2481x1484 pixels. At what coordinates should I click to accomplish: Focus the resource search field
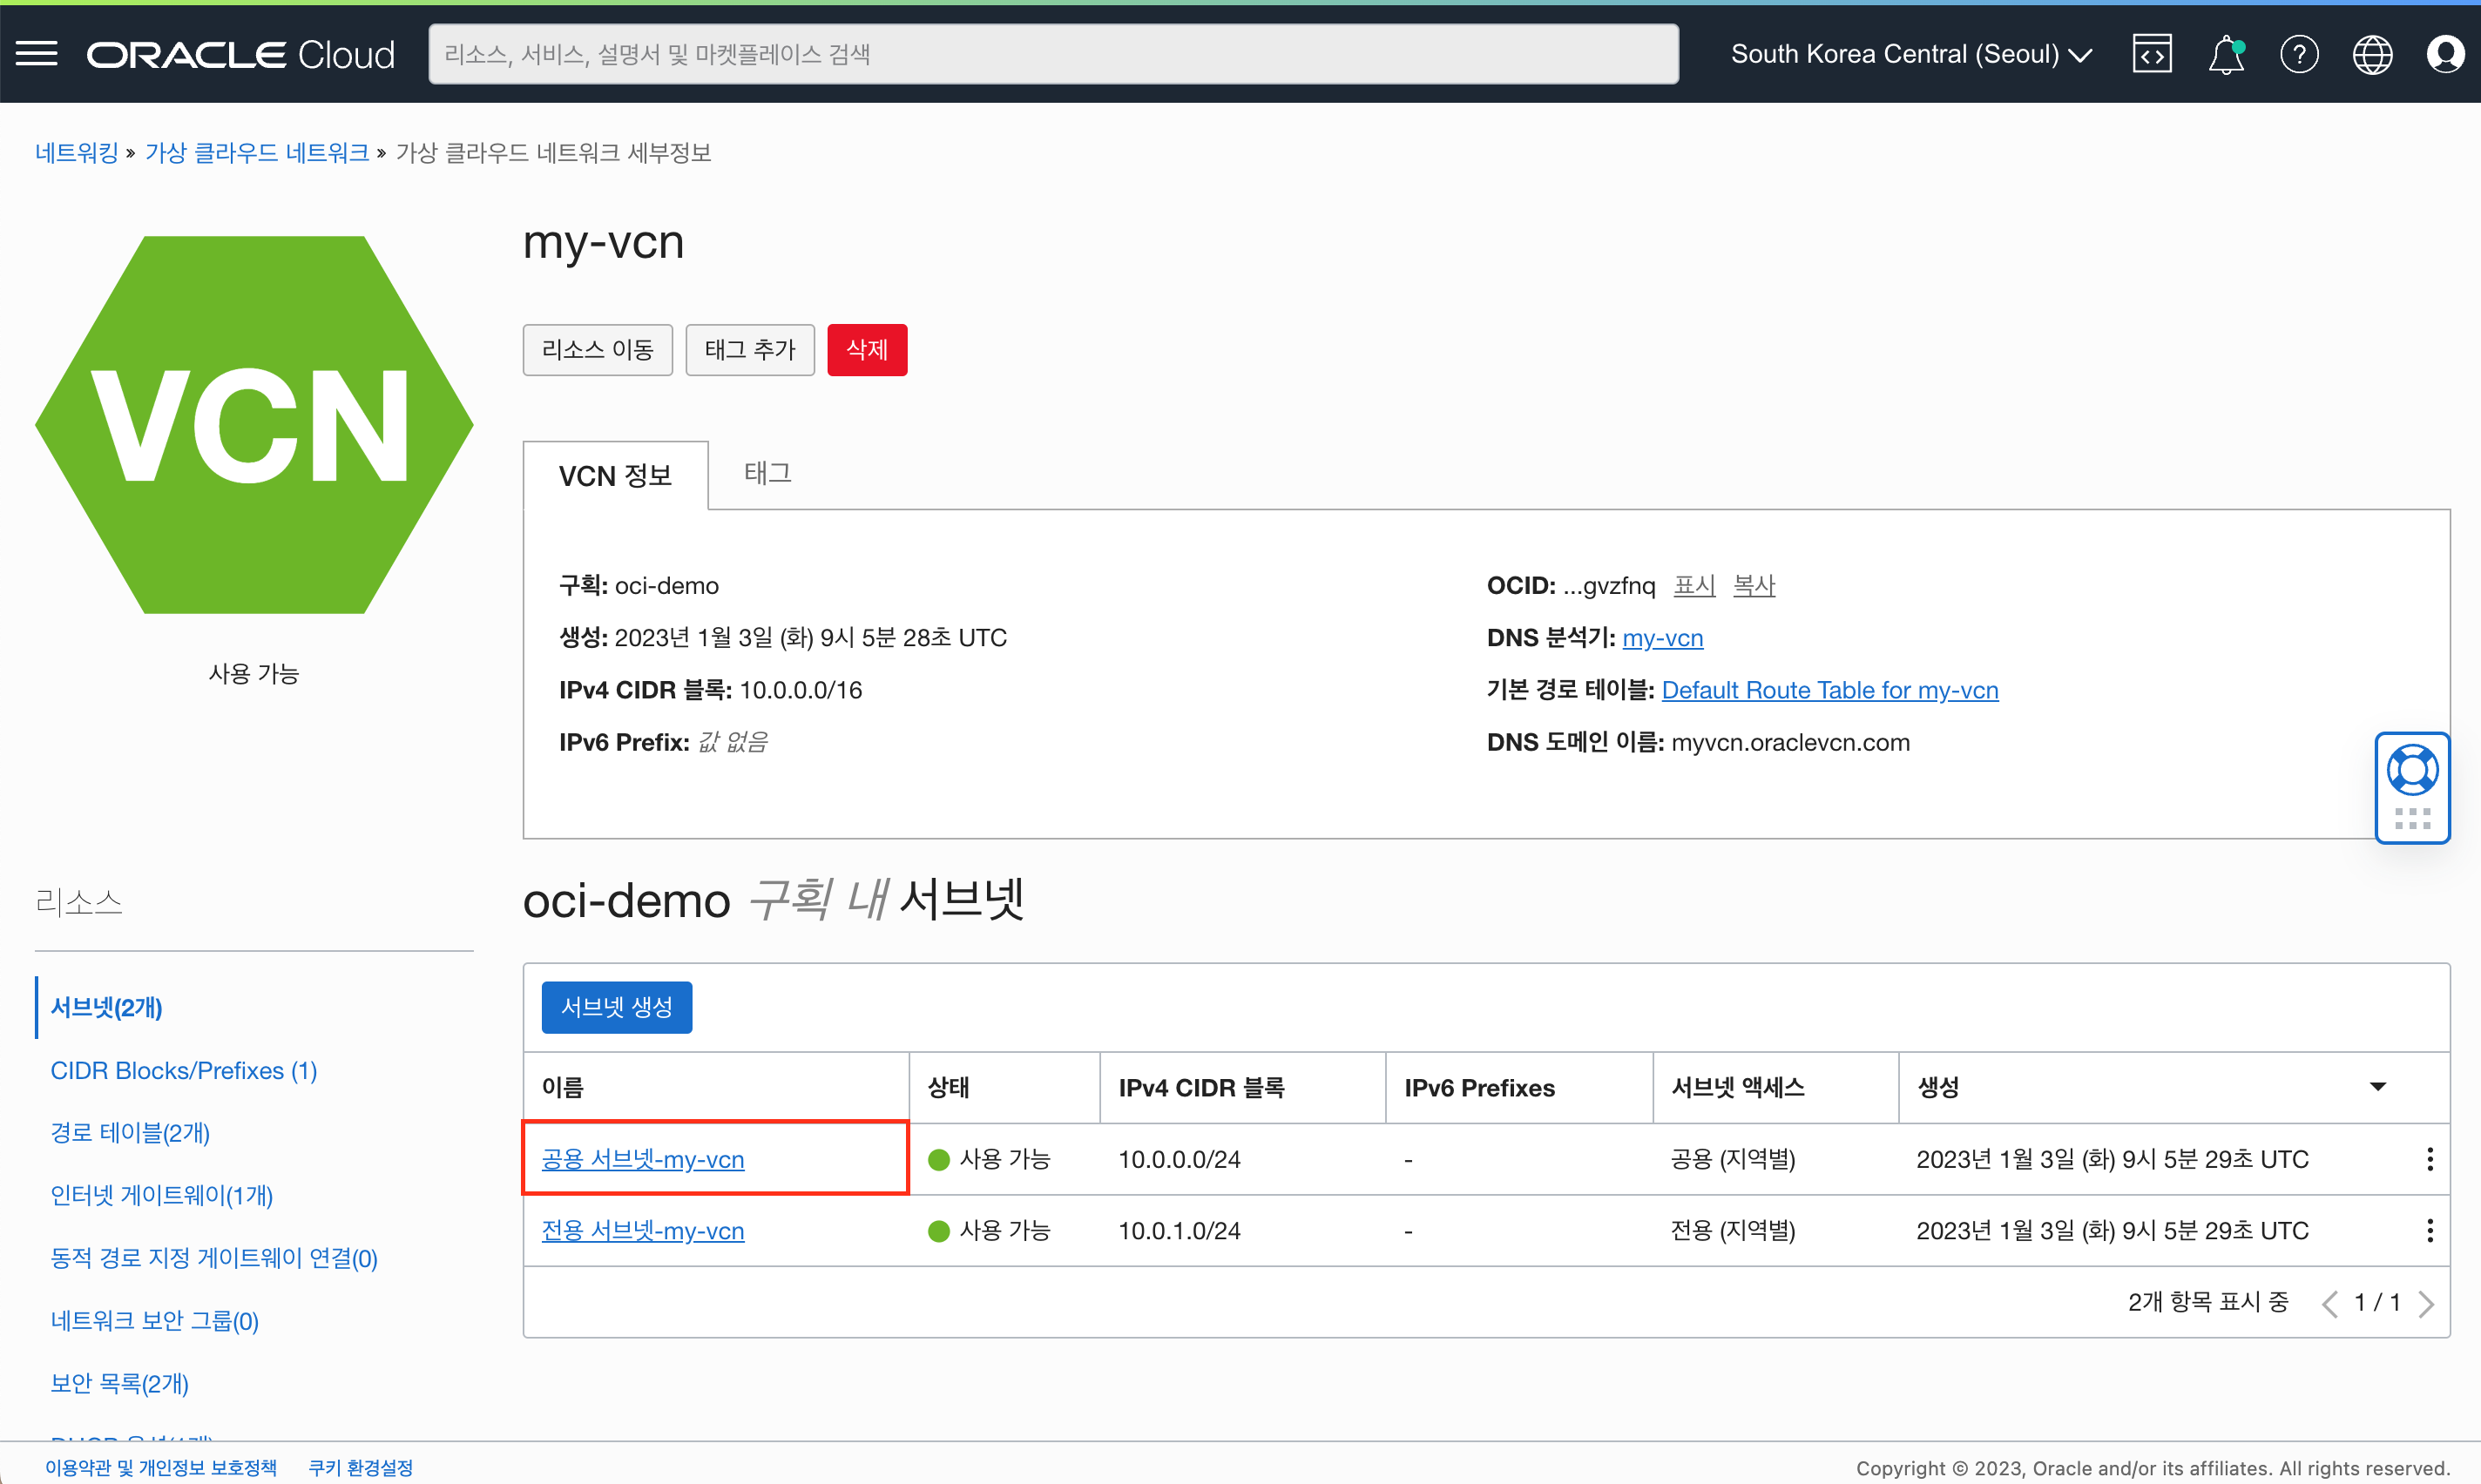[x=1053, y=54]
